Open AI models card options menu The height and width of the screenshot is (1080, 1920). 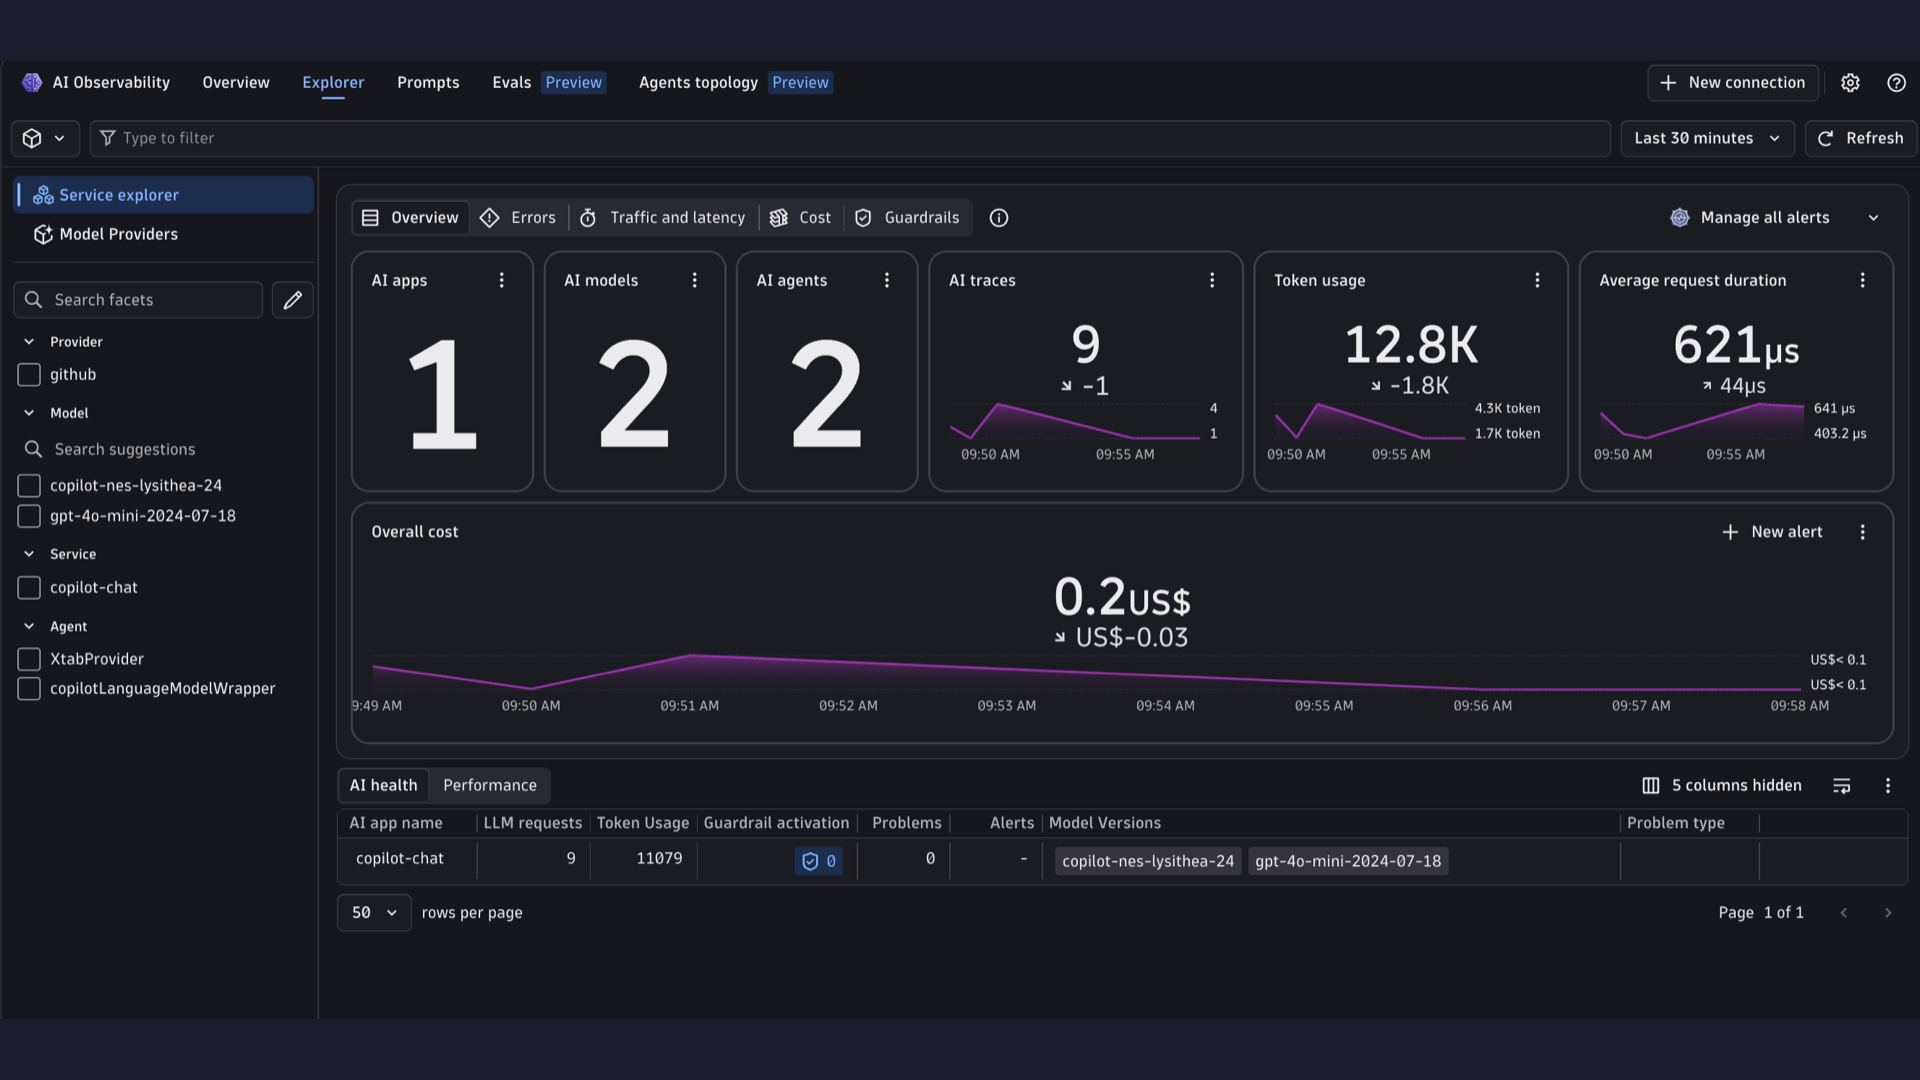pyautogui.click(x=695, y=281)
